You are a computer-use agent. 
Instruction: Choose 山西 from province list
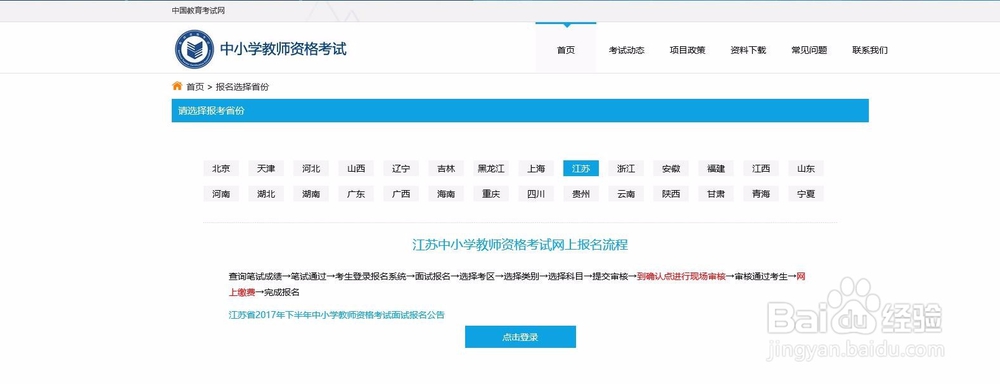[x=356, y=168]
